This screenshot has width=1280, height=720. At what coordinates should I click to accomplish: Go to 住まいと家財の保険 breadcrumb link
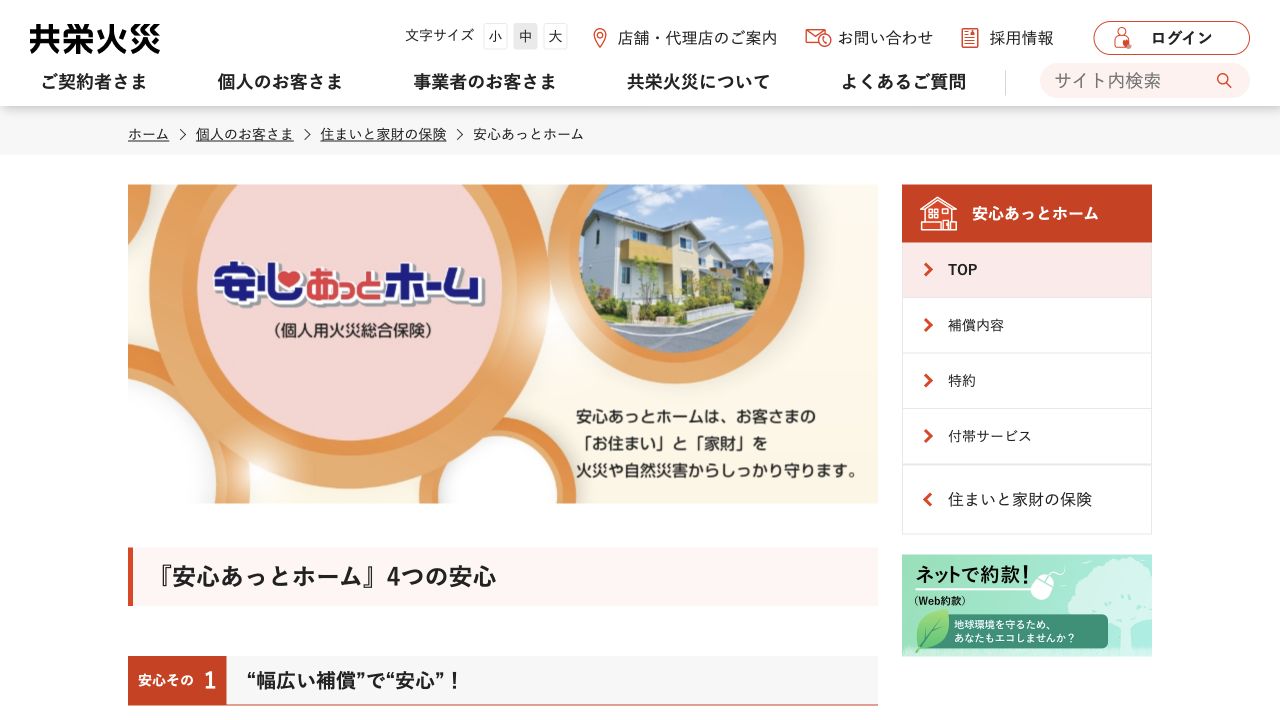point(383,134)
